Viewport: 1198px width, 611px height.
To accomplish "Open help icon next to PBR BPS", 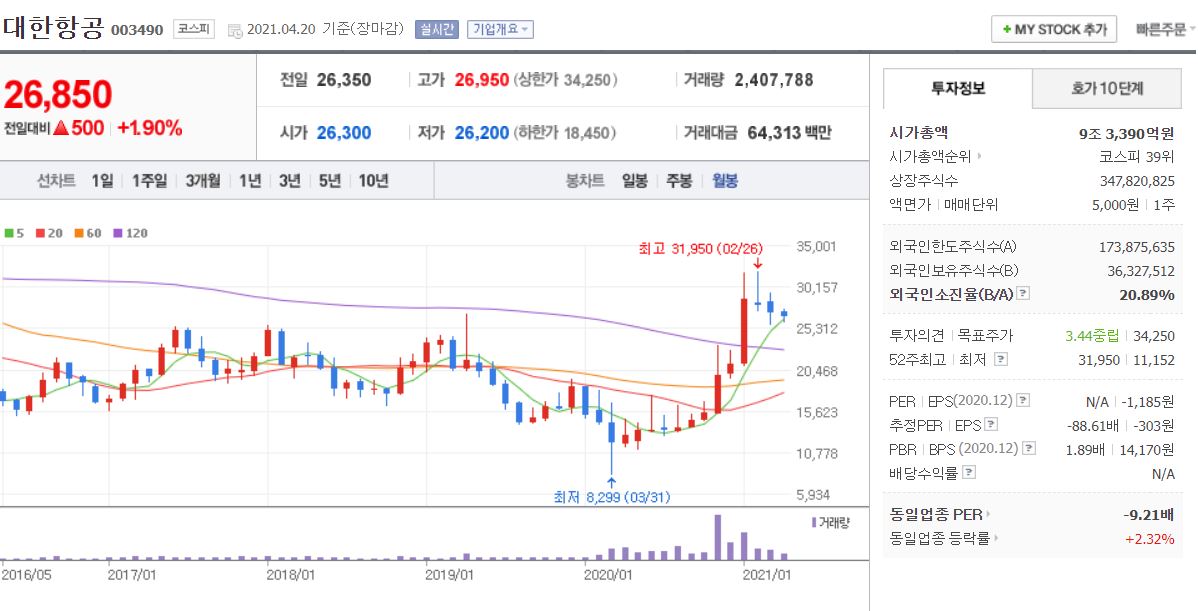I will click(1029, 448).
